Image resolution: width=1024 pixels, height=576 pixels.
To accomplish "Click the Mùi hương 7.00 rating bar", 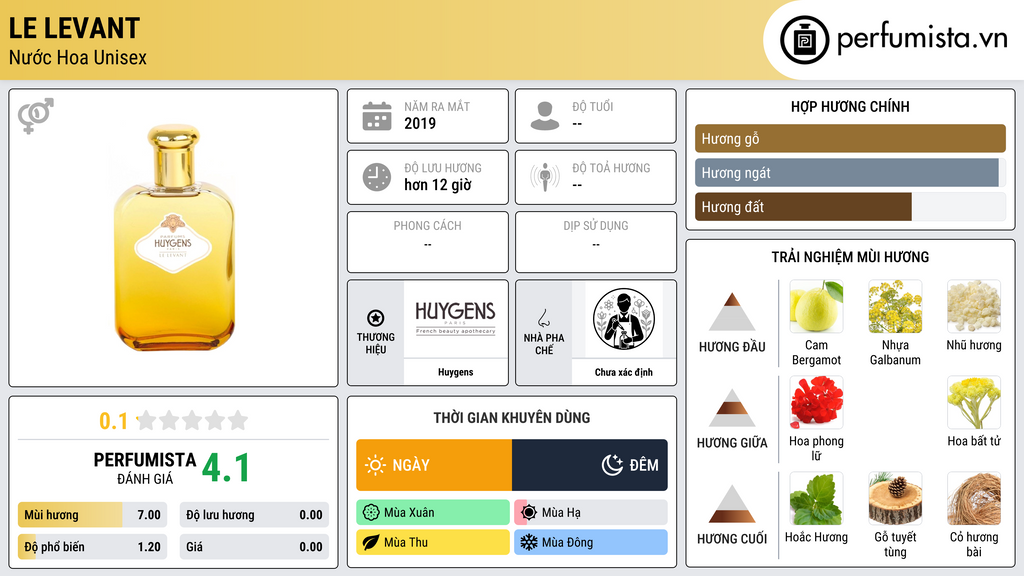I will click(92, 515).
